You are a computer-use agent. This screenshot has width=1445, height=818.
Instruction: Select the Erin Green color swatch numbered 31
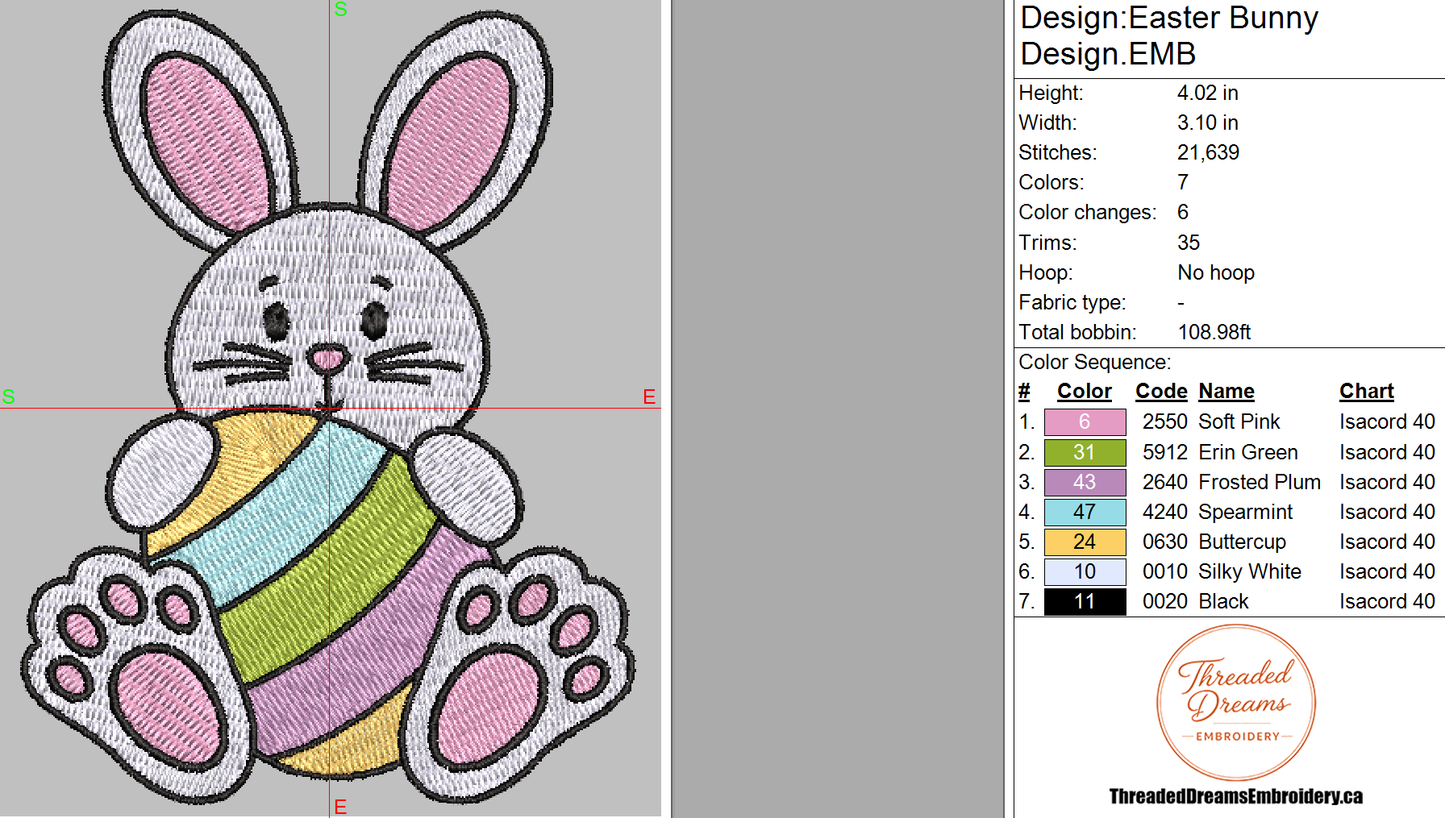[x=1085, y=452]
